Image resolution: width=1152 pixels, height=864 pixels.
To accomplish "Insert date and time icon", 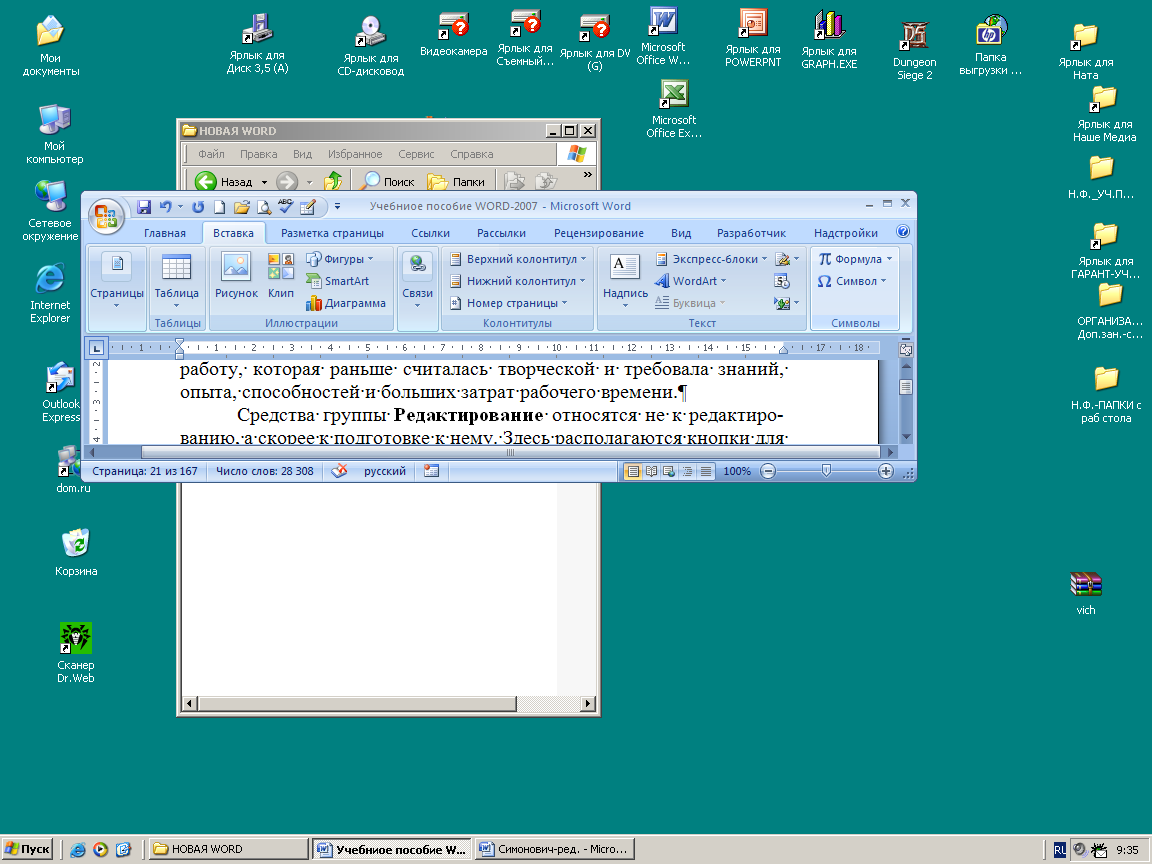I will (782, 281).
